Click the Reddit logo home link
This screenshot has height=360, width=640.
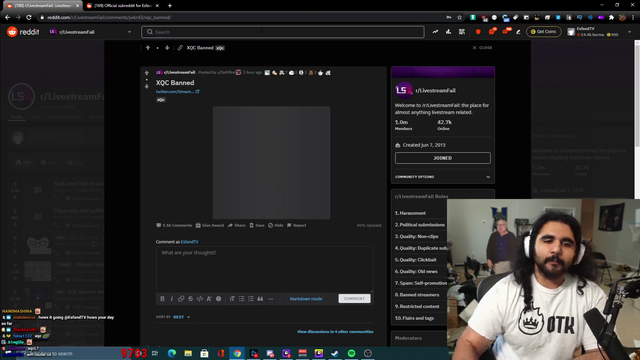(23, 32)
